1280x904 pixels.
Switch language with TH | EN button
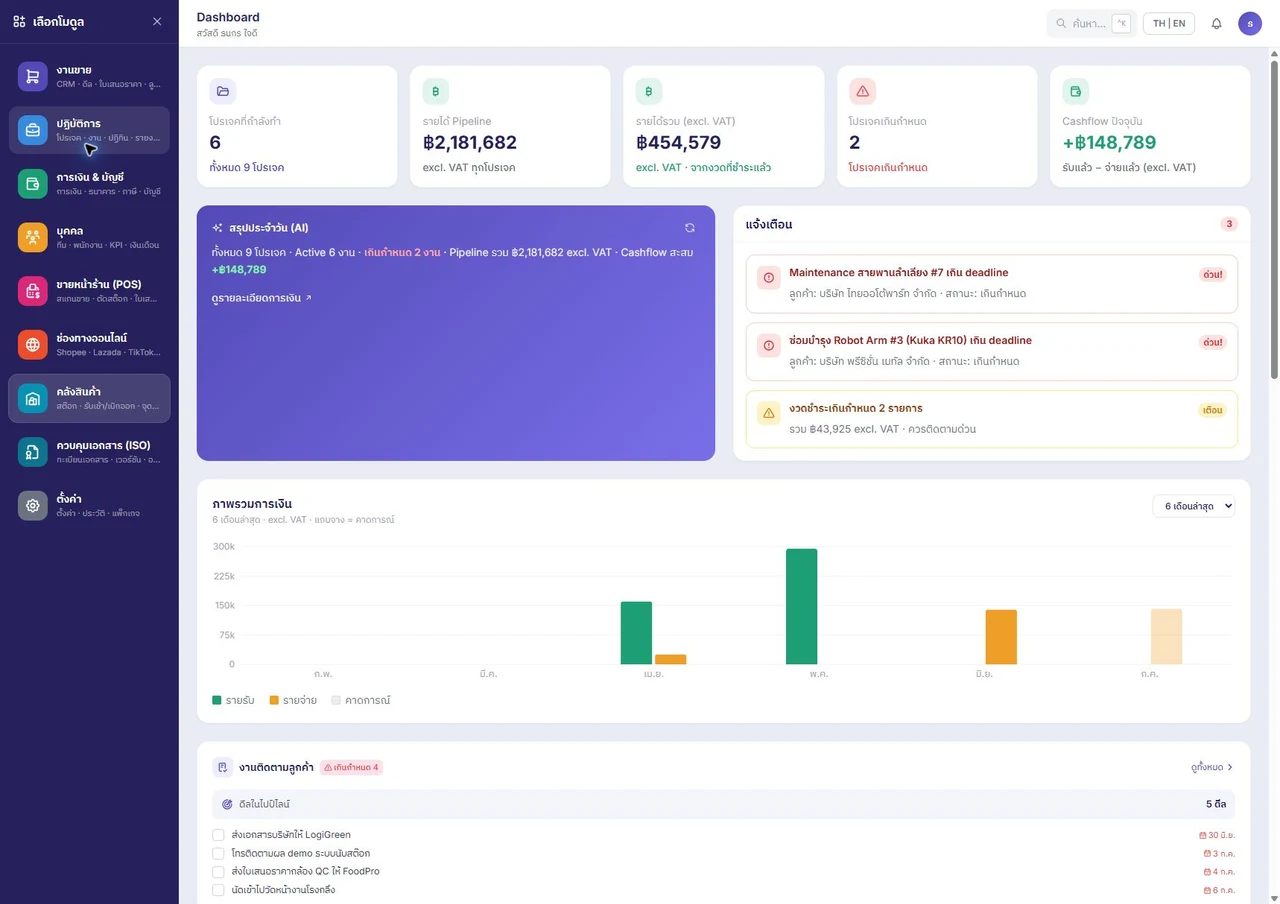point(1169,24)
